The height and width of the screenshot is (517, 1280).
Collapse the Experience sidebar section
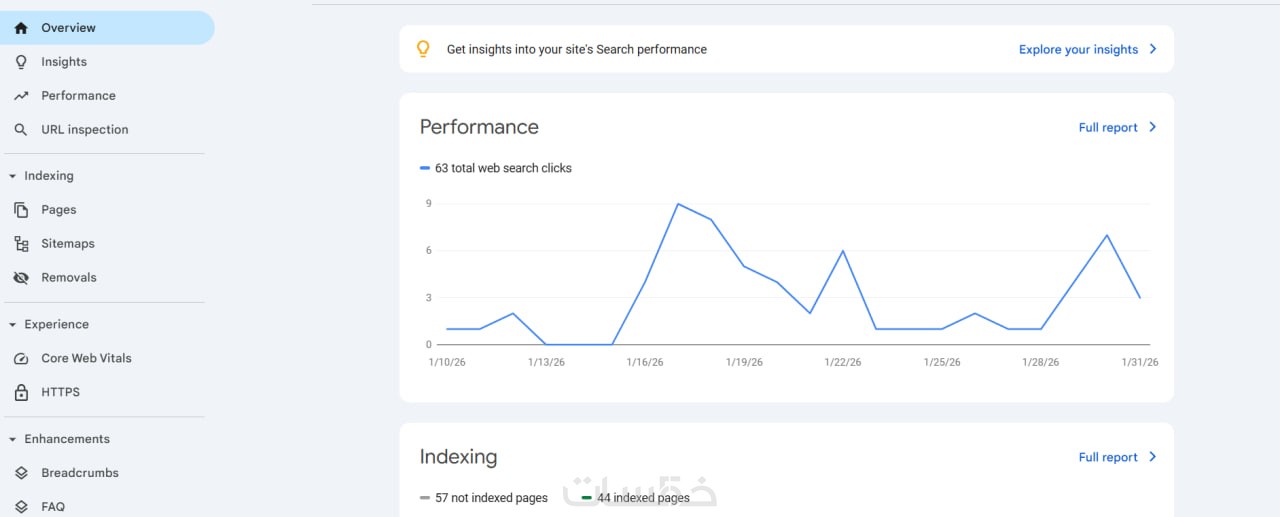tap(12, 325)
